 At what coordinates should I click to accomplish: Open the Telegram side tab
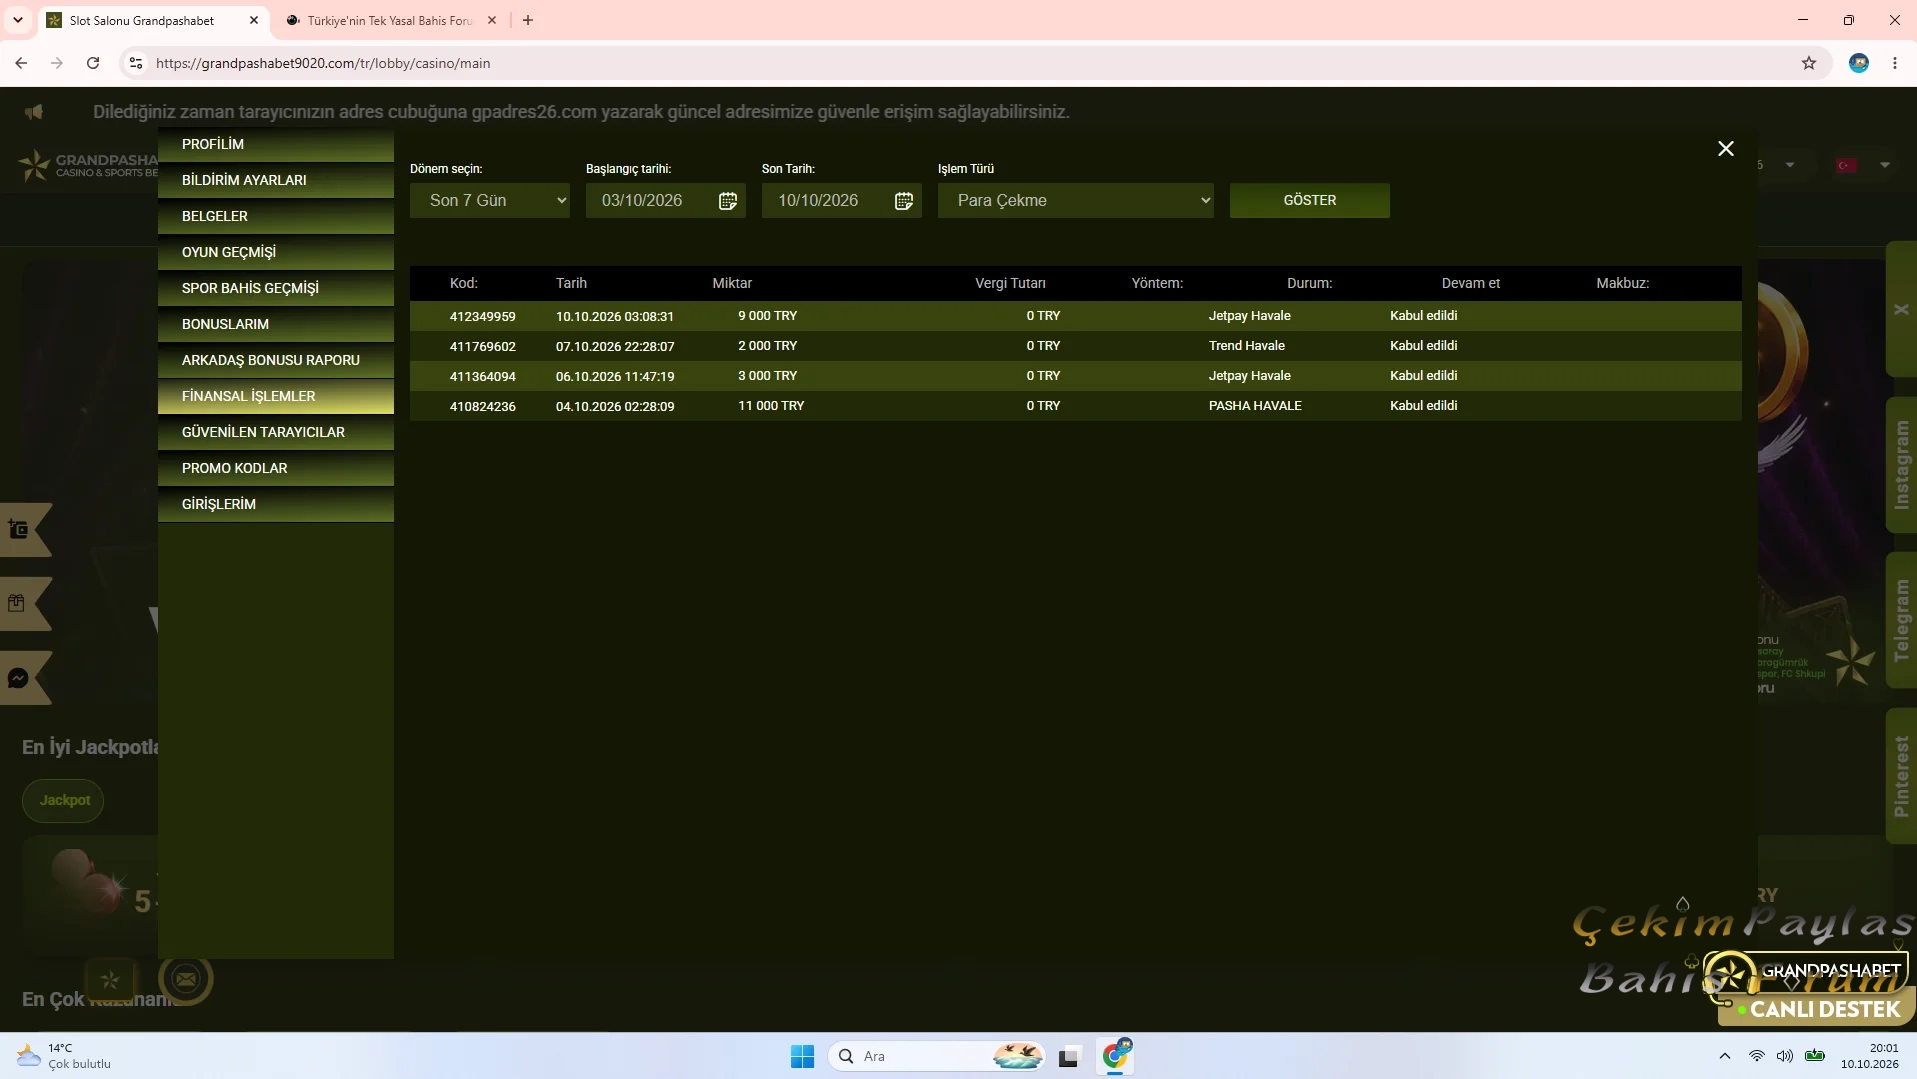click(1901, 620)
